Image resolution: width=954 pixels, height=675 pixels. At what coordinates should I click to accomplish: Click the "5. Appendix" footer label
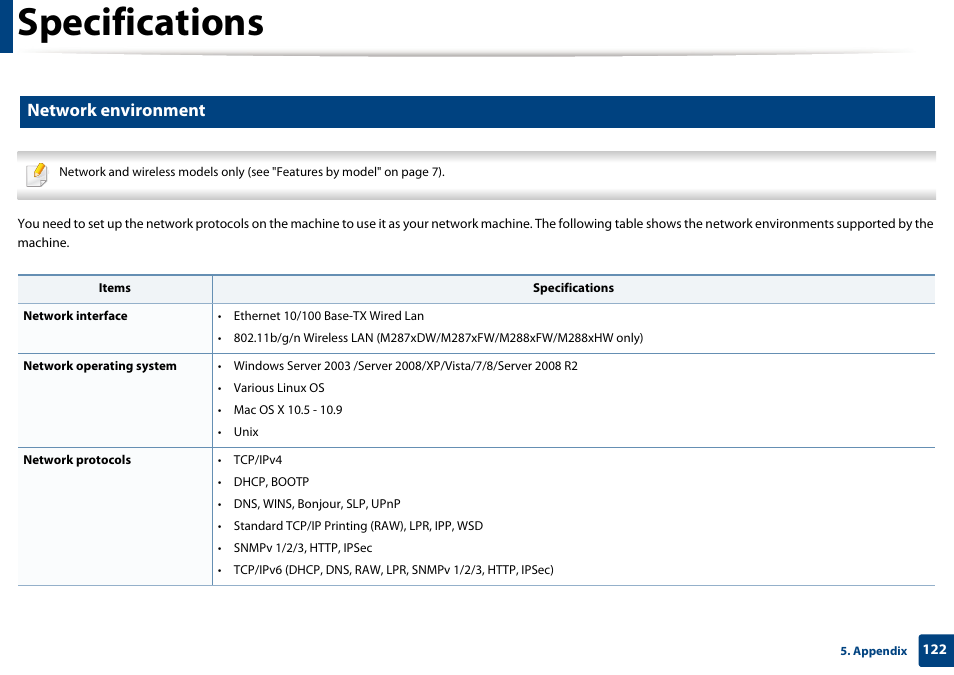(x=874, y=651)
